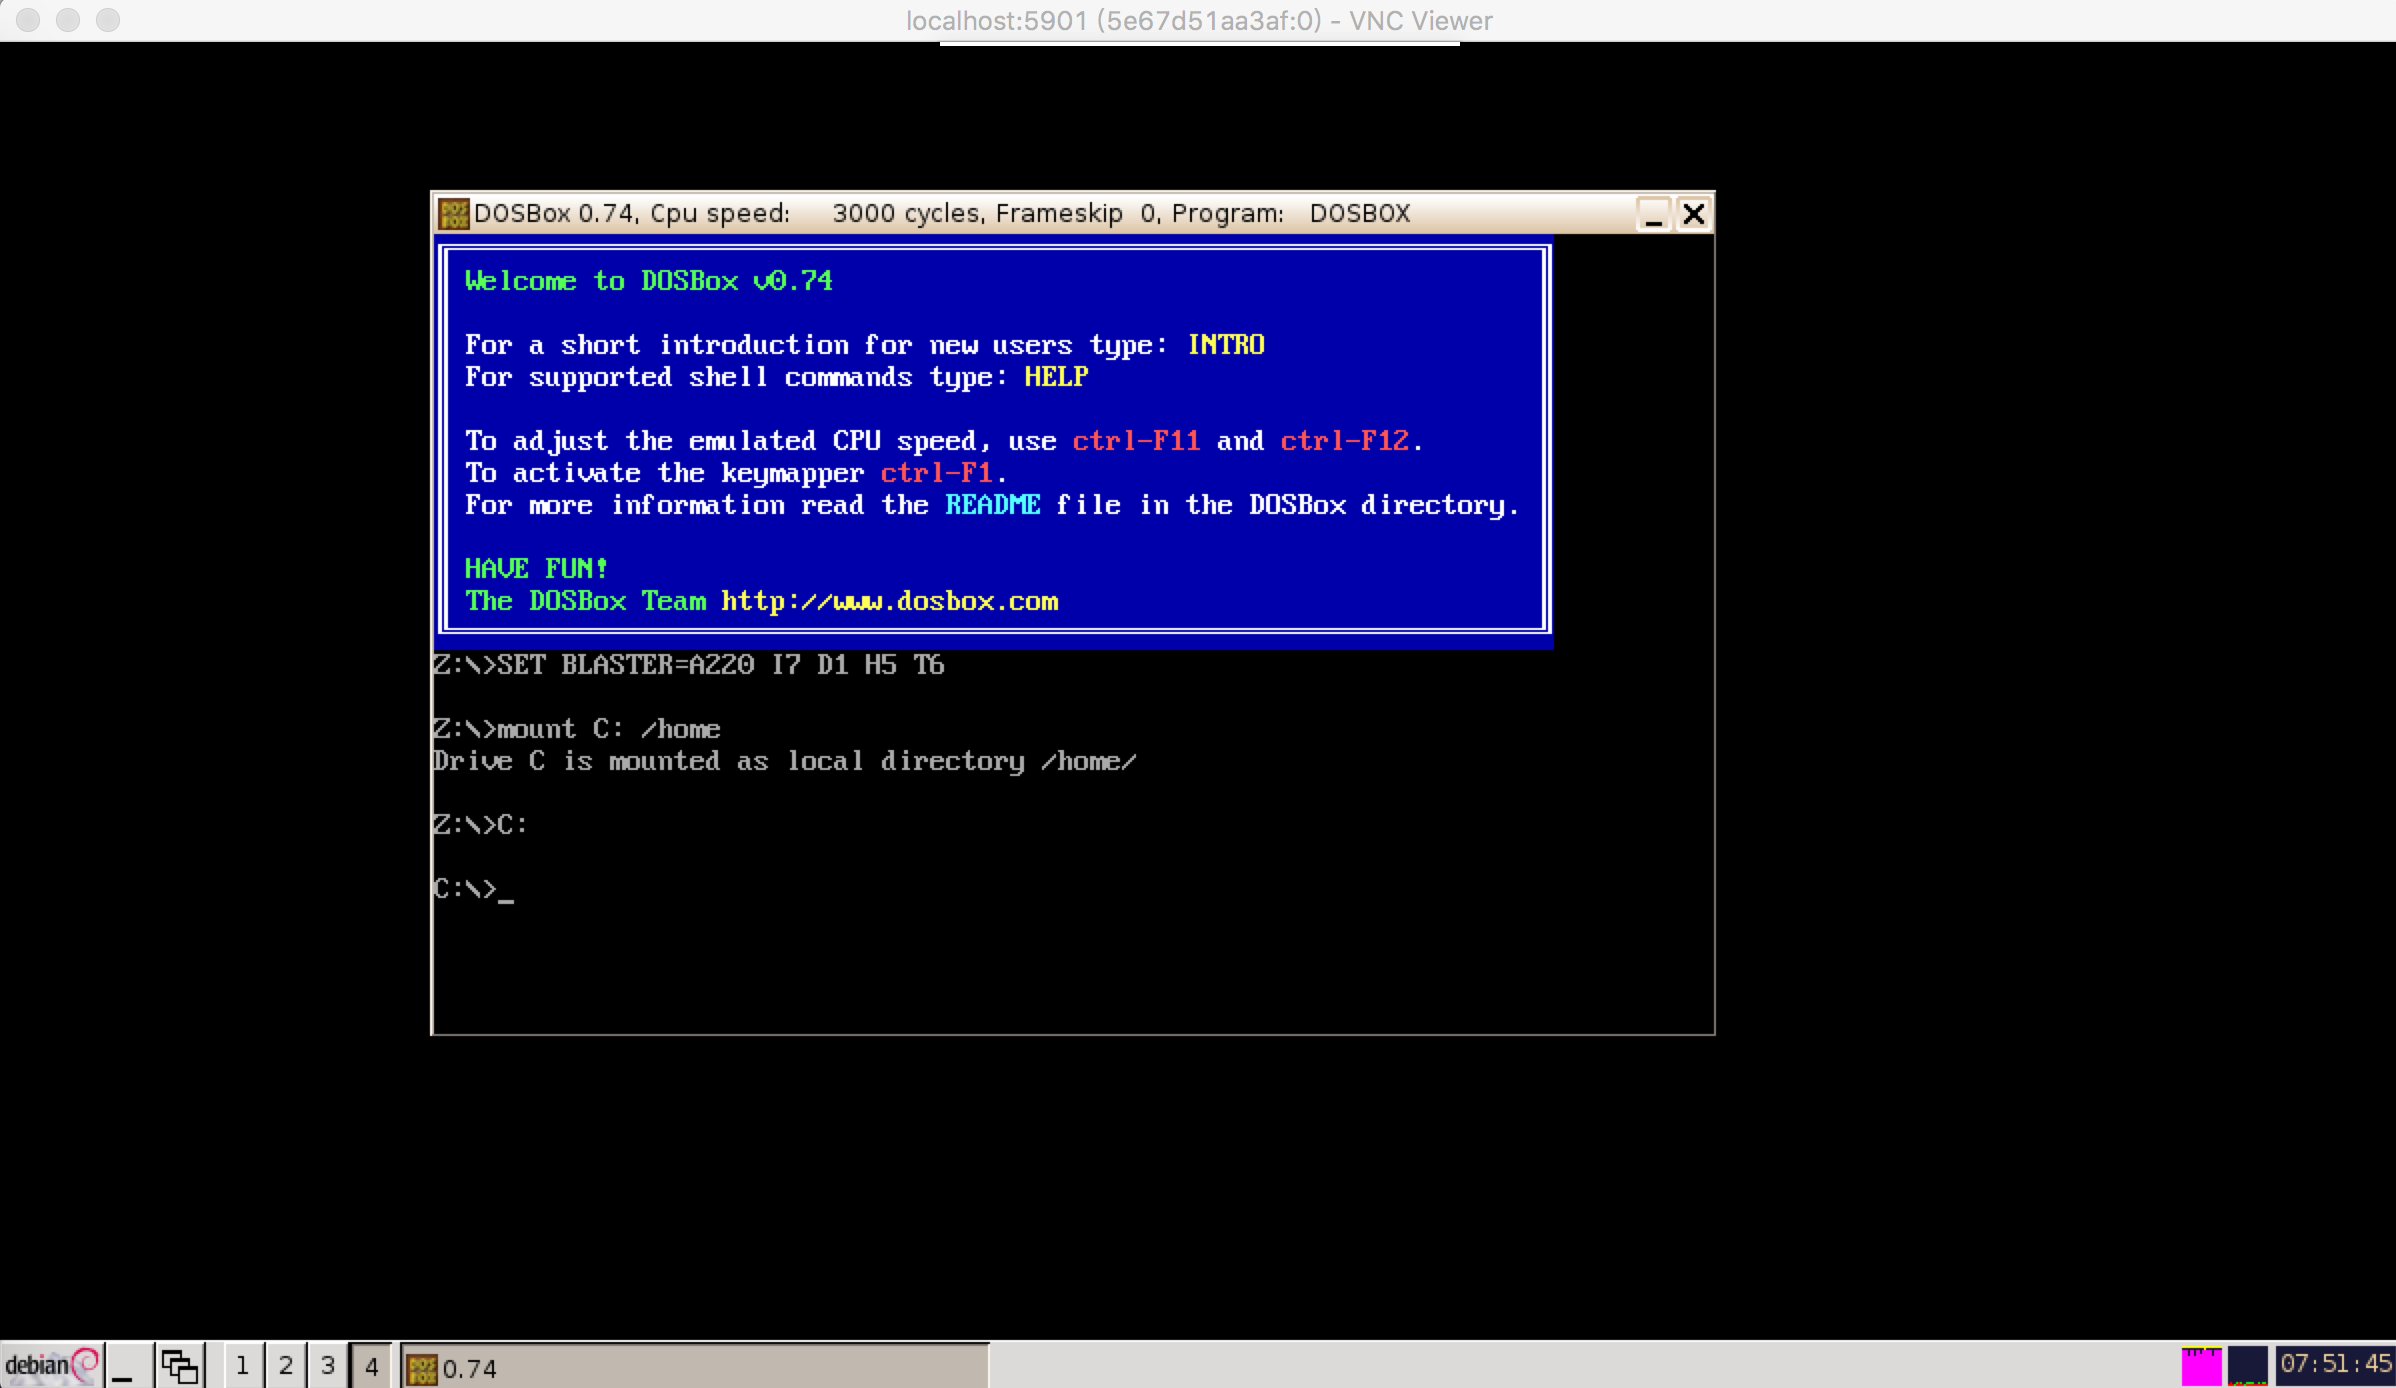
Task: Click the taskbar clock
Action: (x=2335, y=1364)
